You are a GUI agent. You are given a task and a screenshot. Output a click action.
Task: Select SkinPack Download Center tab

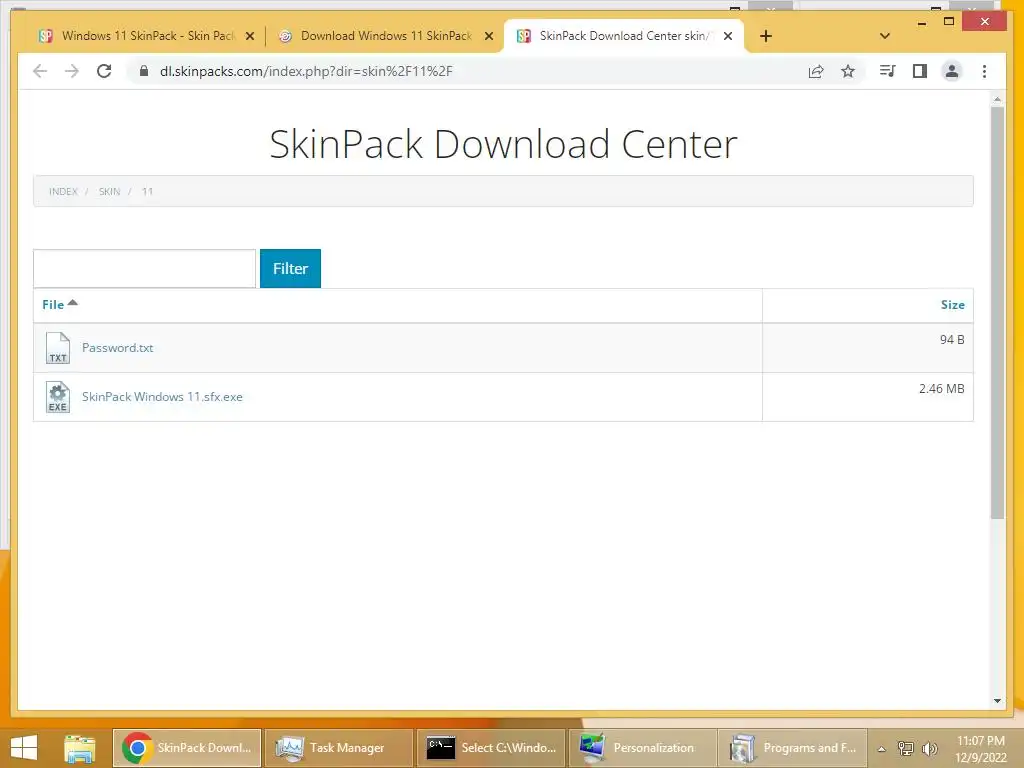(x=624, y=36)
